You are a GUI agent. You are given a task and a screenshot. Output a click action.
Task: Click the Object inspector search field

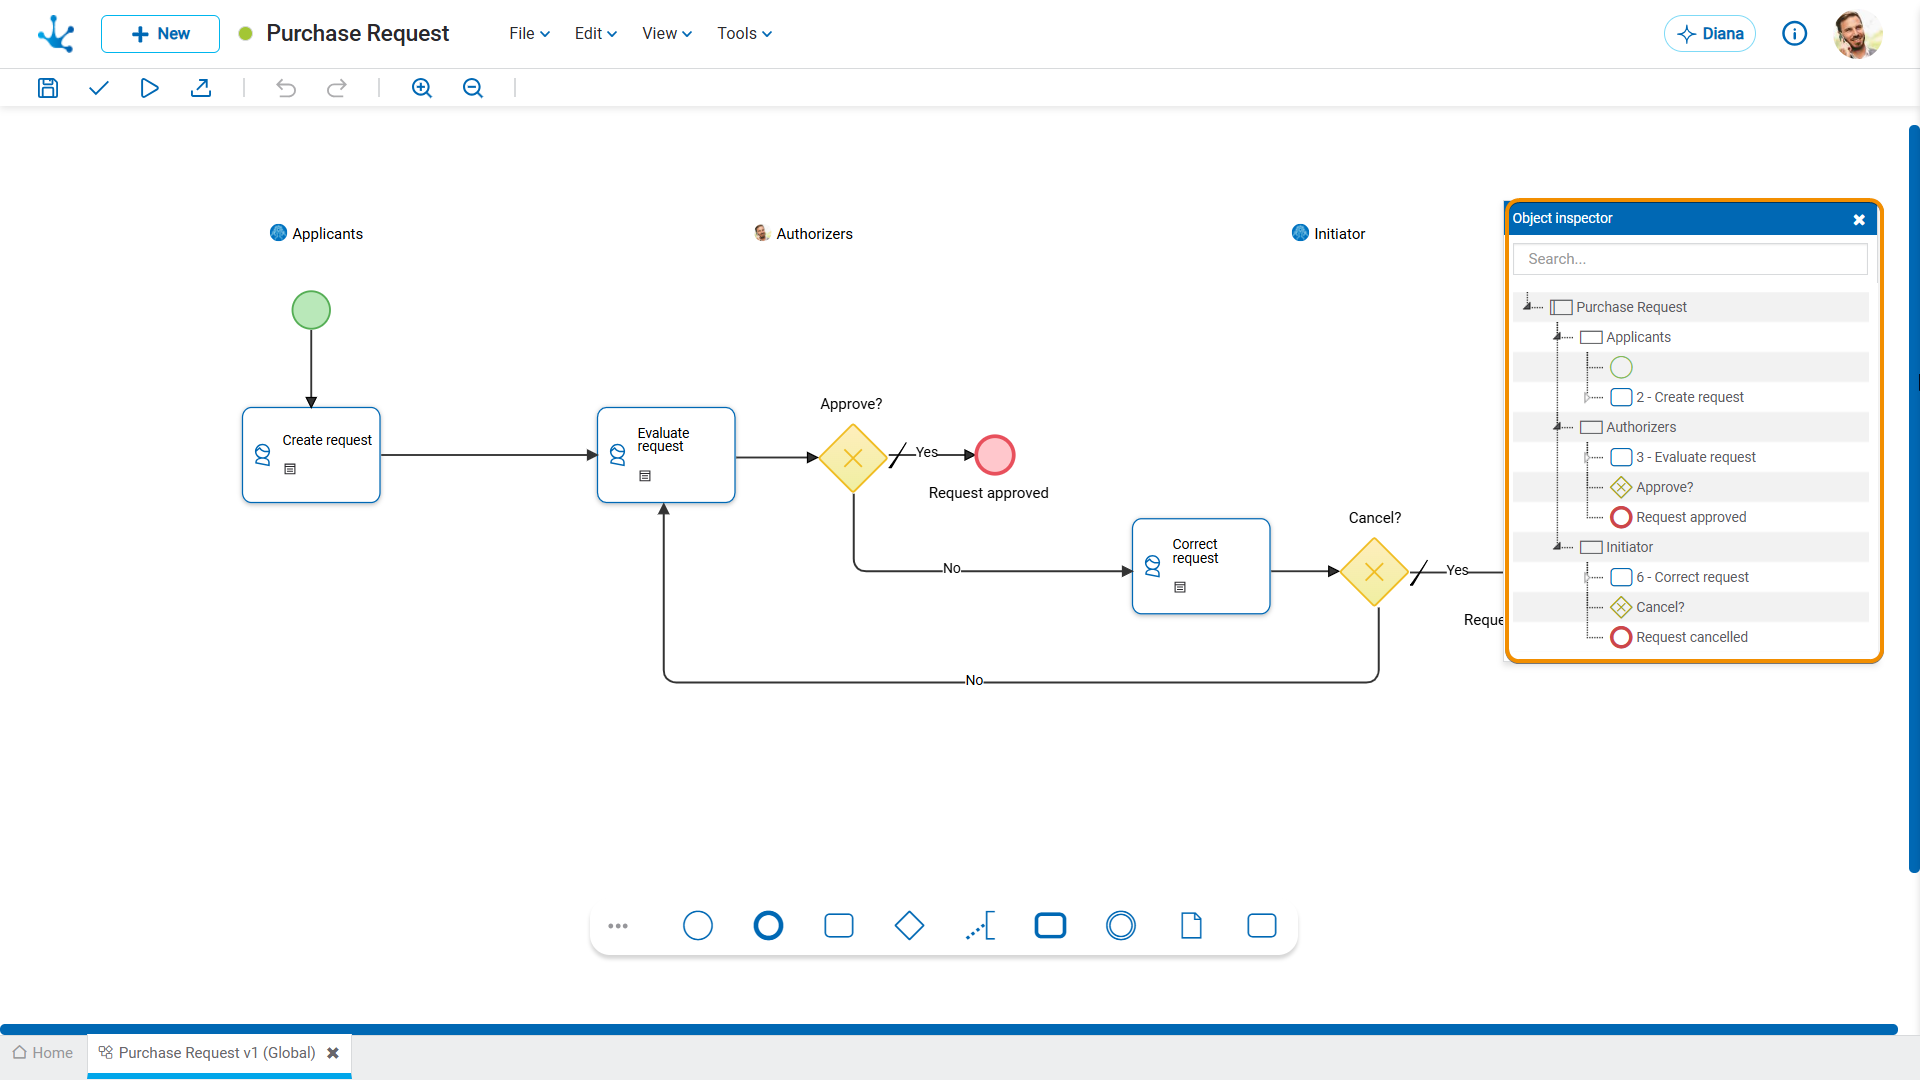pos(1690,259)
